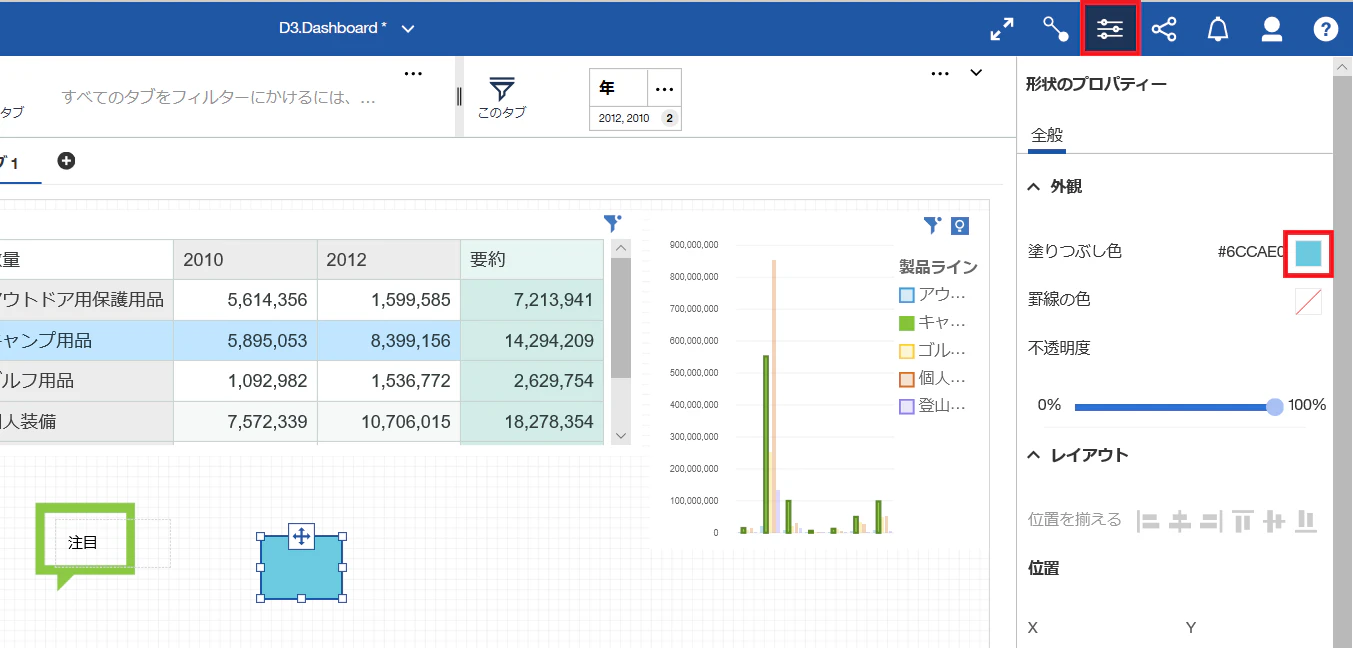The height and width of the screenshot is (648, 1353).
Task: Collapse the 外観 section
Action: tap(1034, 187)
